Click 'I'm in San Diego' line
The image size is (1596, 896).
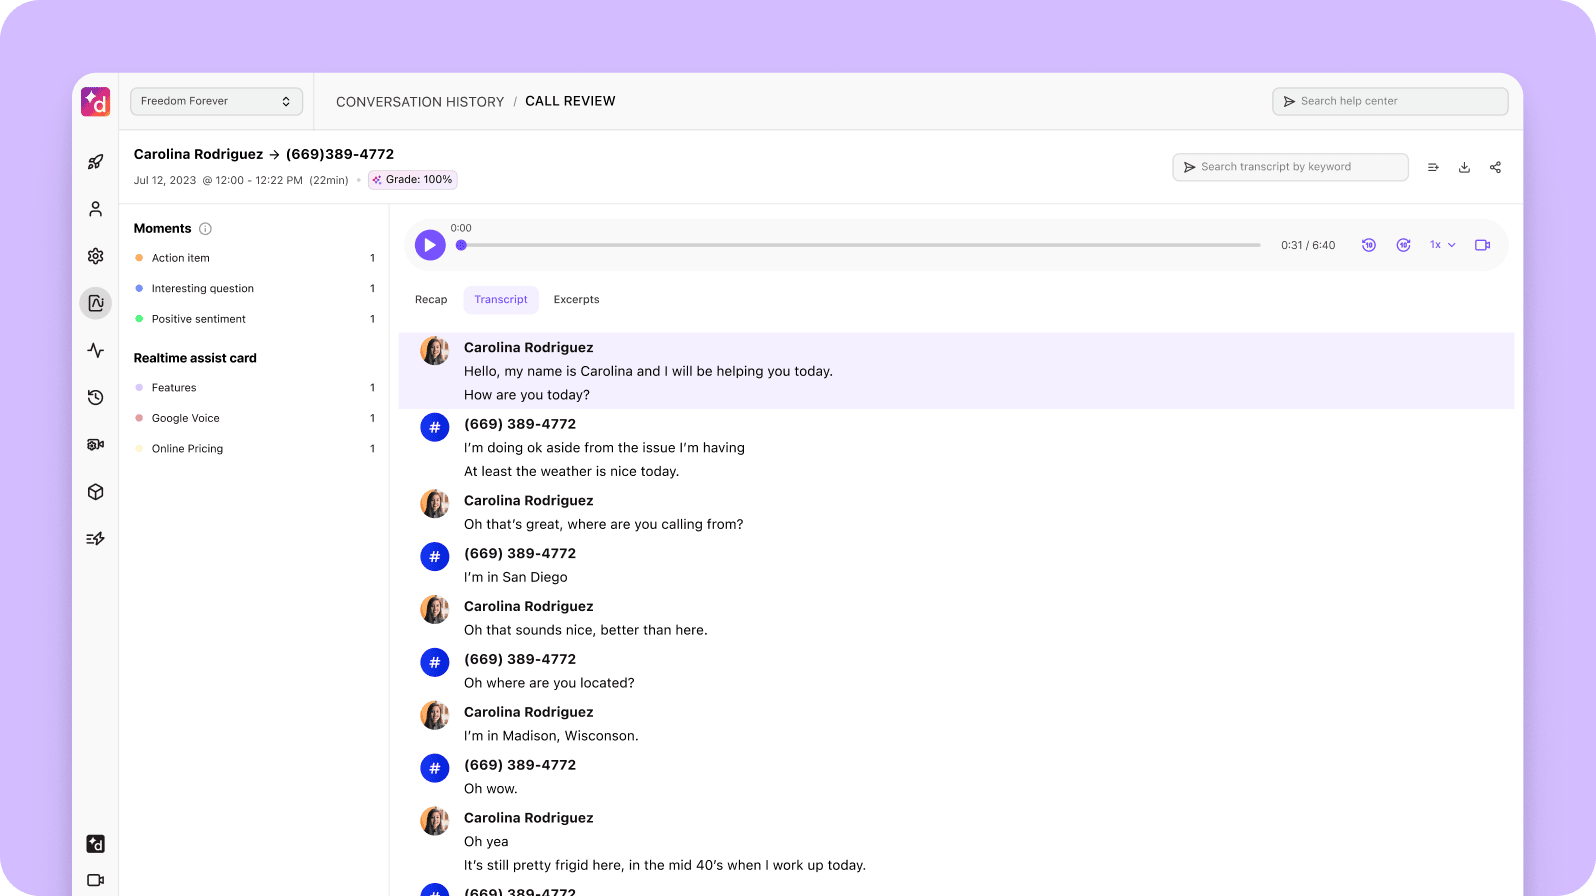[515, 577]
